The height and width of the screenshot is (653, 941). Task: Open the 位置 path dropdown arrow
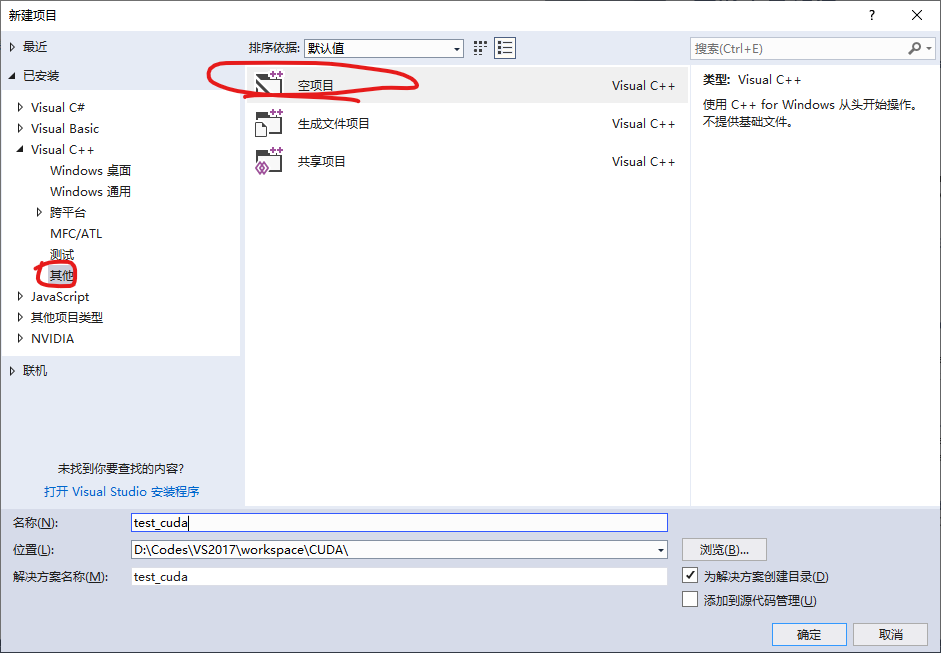[660, 550]
